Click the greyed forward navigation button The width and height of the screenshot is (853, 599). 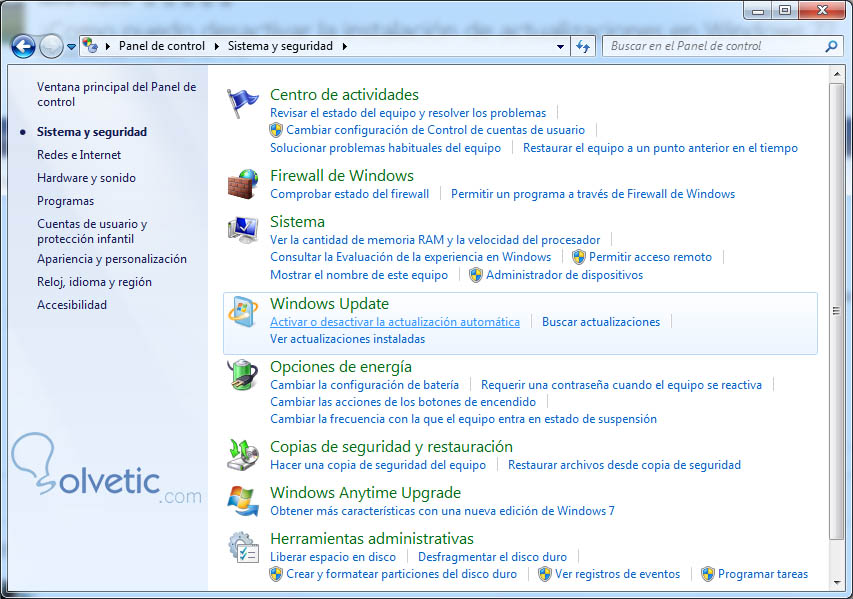[52, 47]
